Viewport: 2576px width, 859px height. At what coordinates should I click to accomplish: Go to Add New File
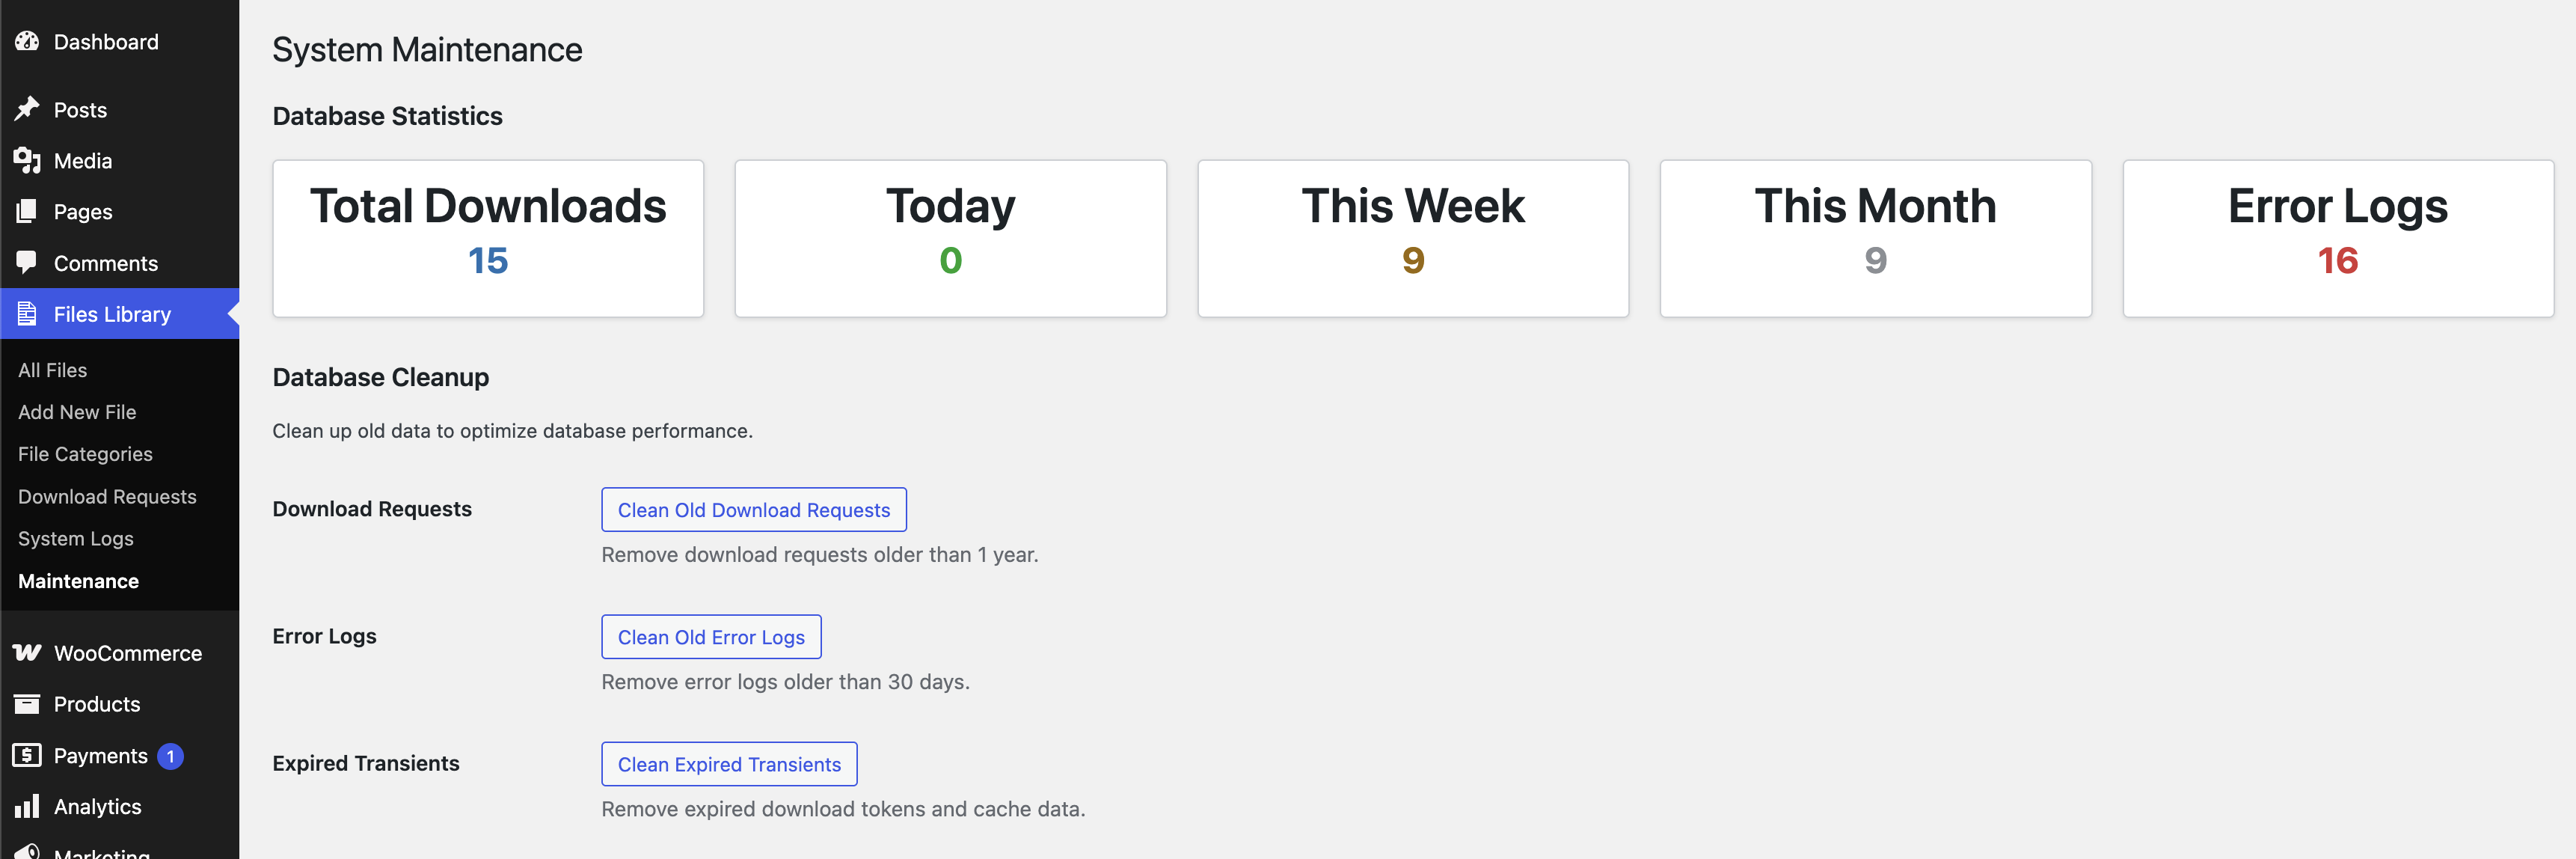pos(77,412)
